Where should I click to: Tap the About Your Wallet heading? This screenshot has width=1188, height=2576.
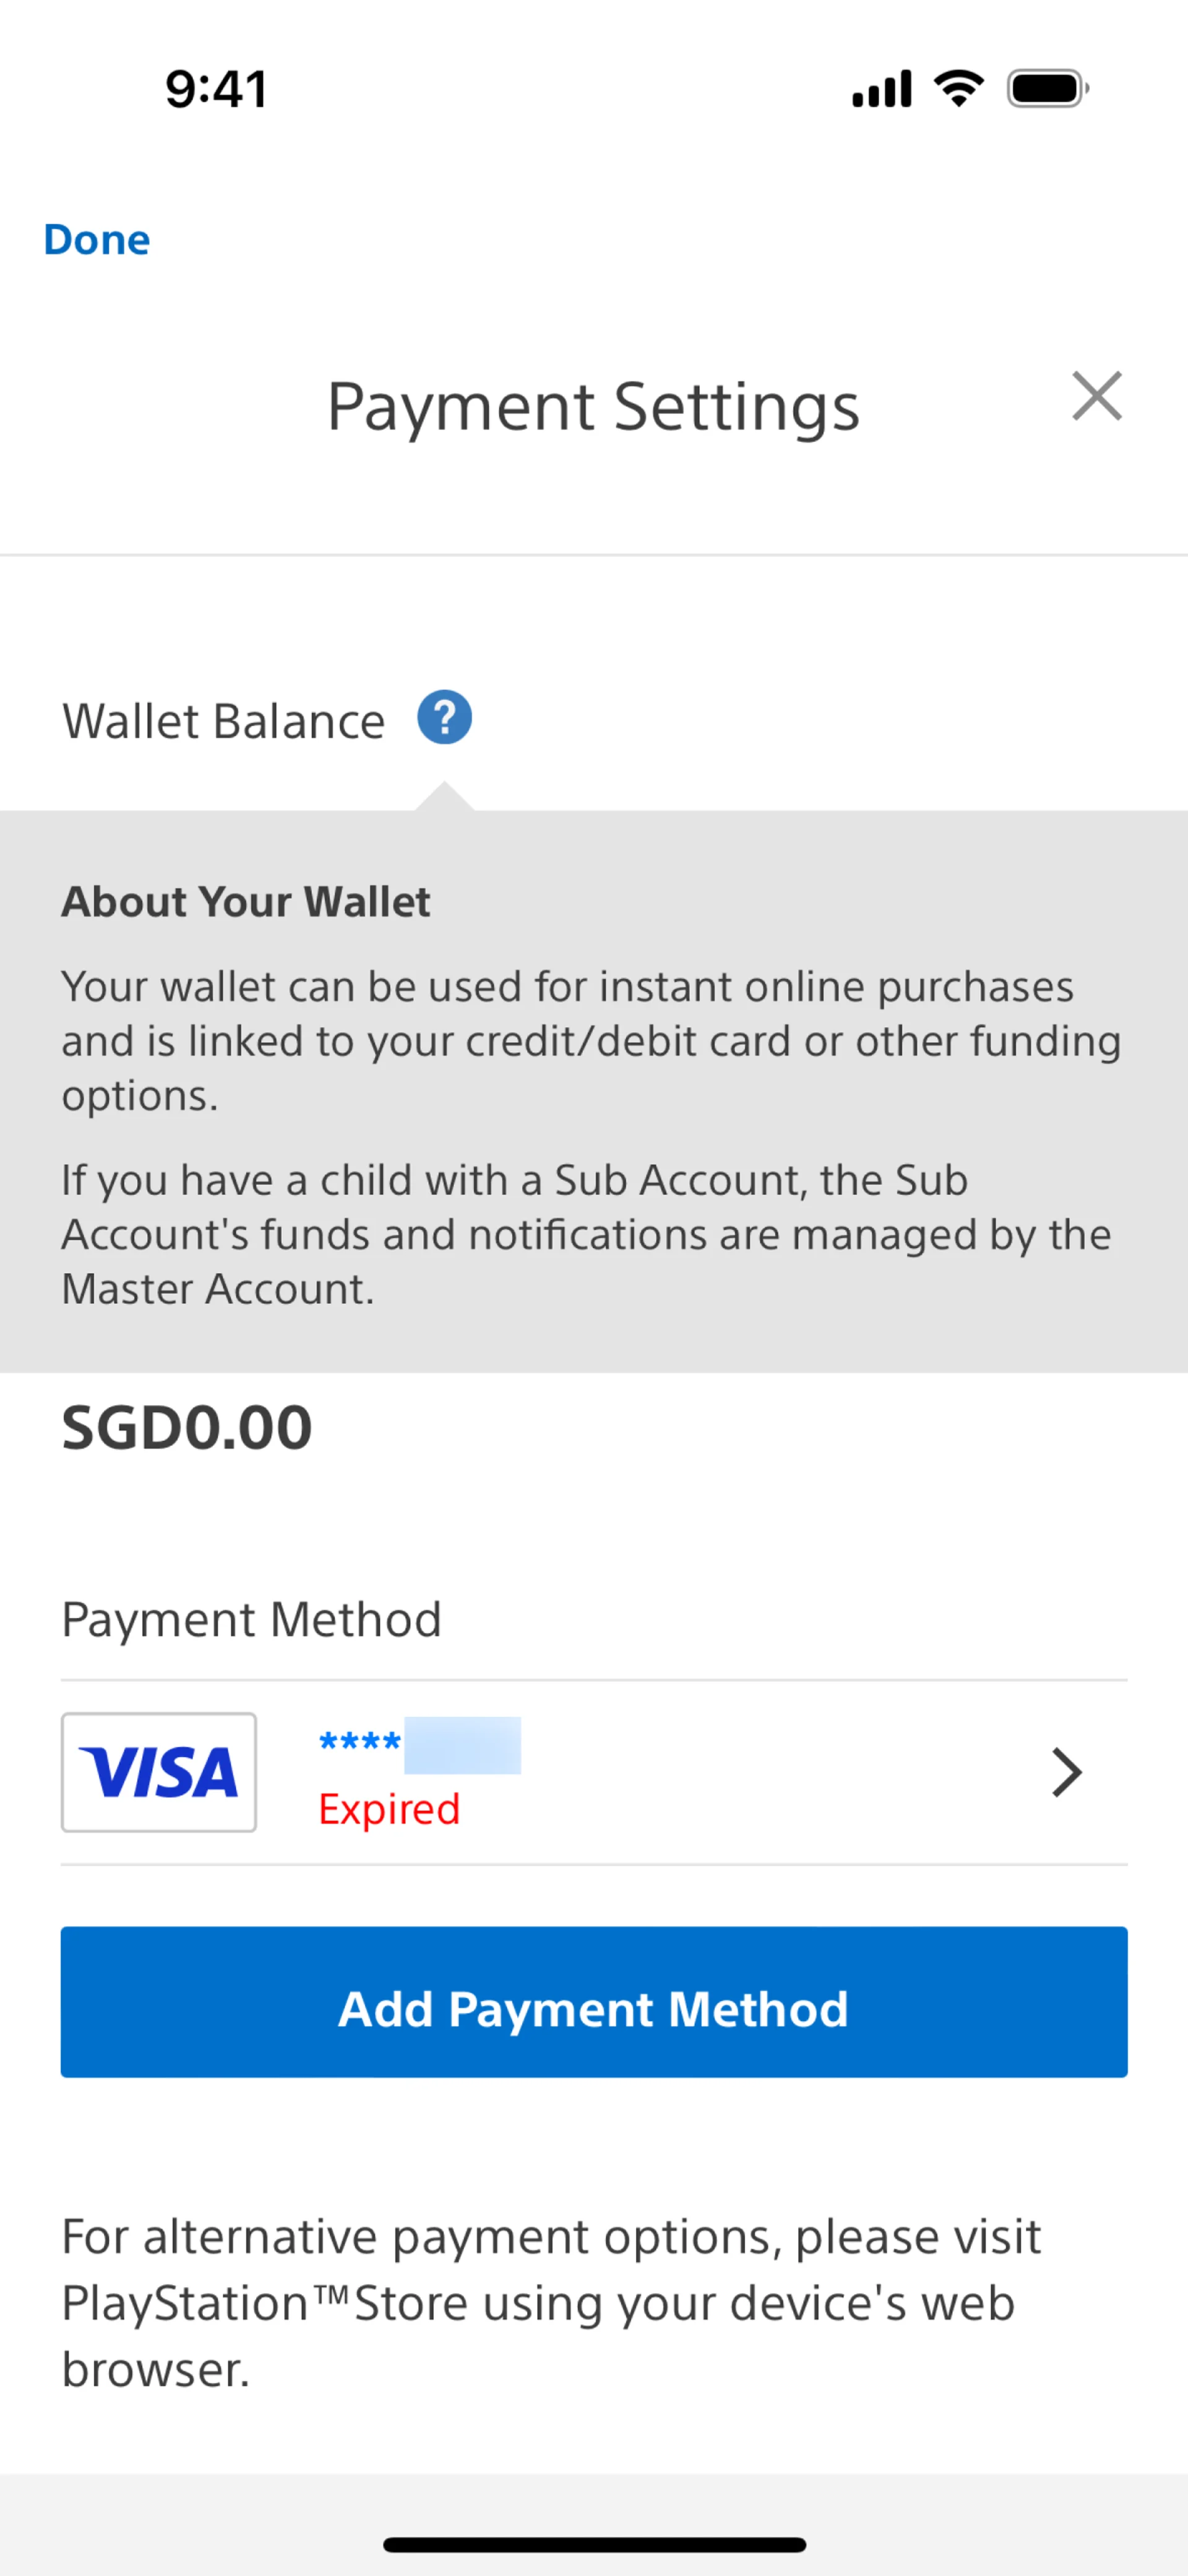point(246,902)
